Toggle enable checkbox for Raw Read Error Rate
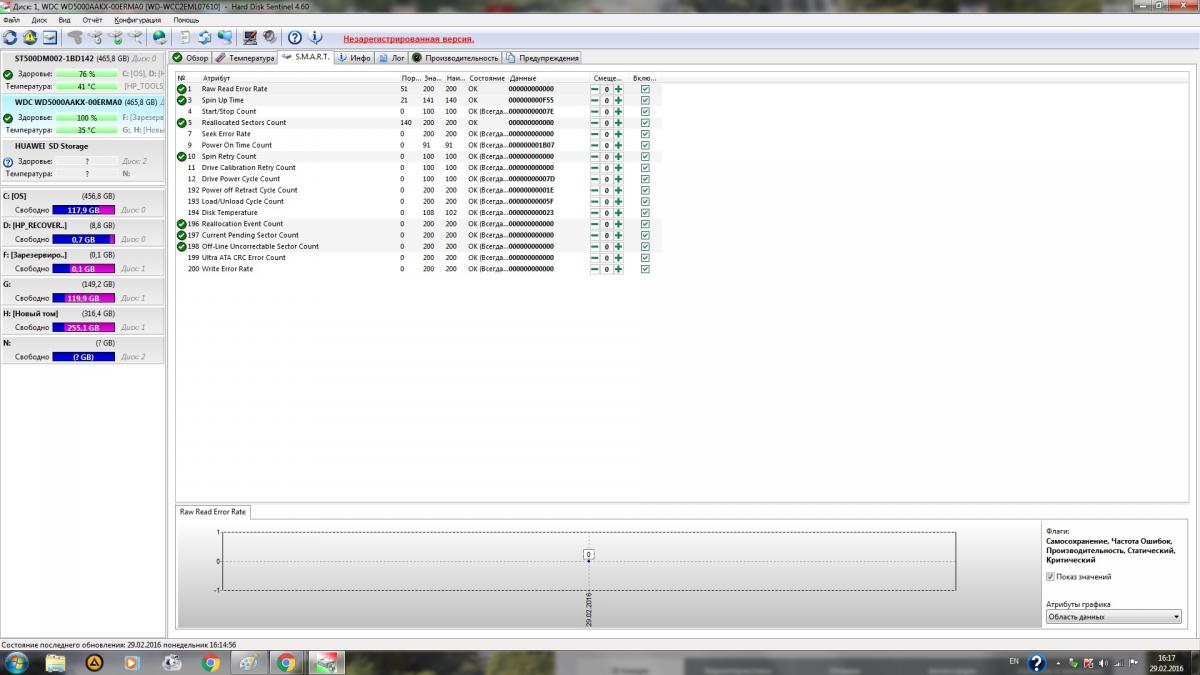 point(645,89)
